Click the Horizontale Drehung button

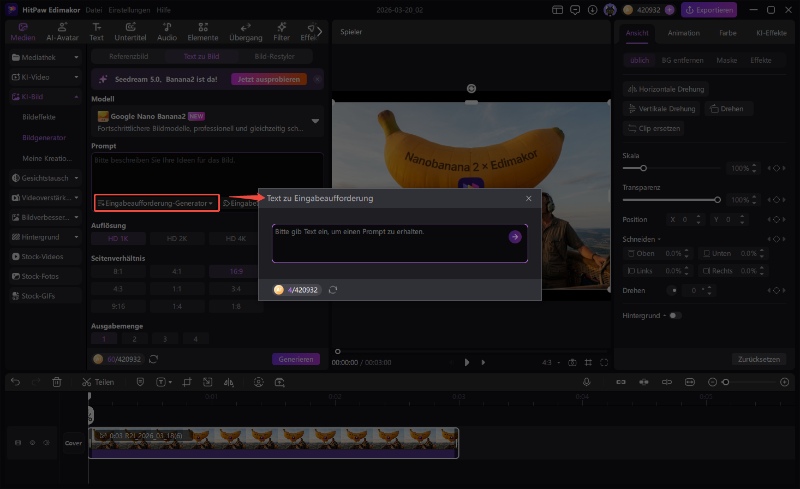click(x=666, y=89)
